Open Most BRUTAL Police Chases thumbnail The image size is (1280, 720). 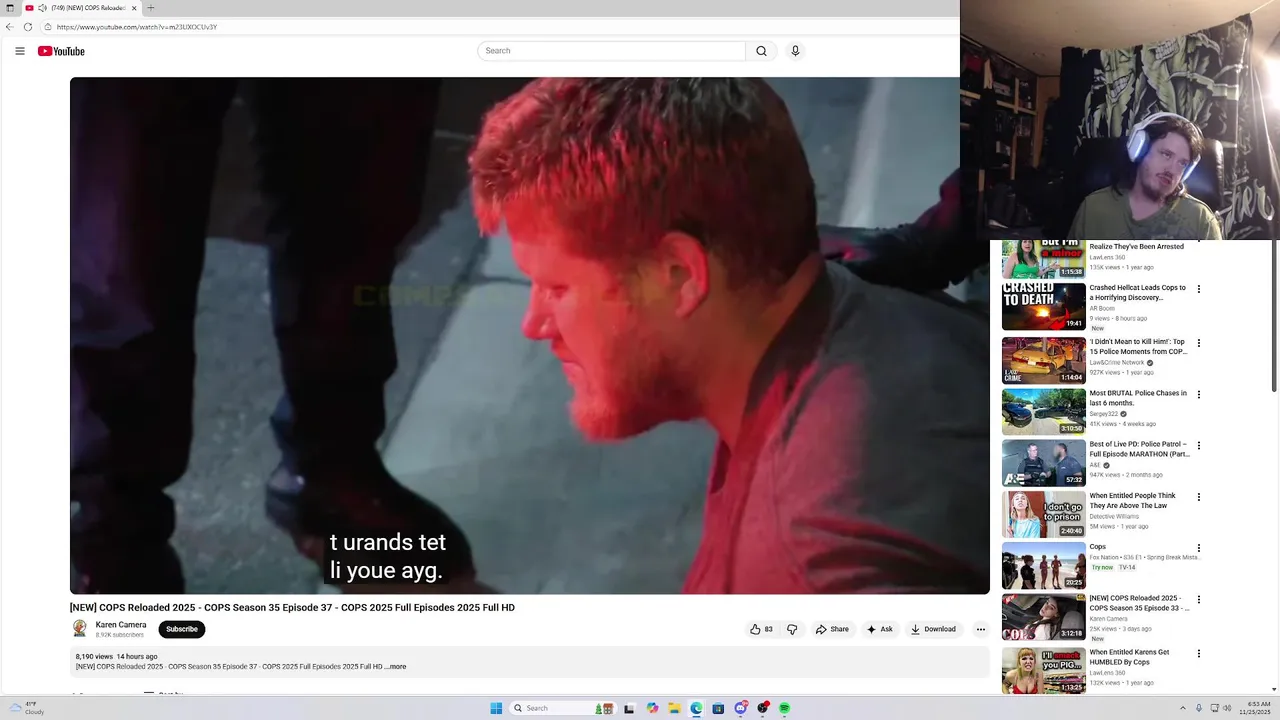pos(1044,412)
